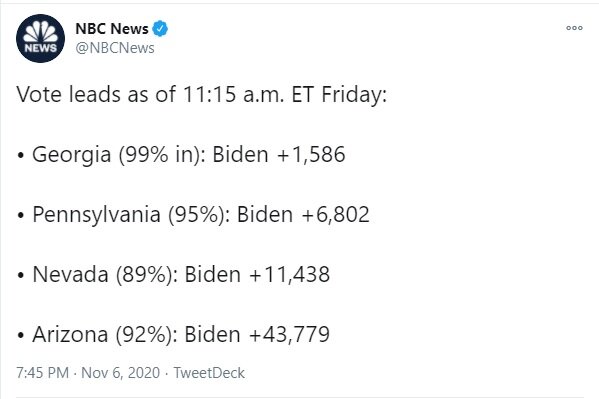Click the Biden +1,586 figure

click(x=279, y=154)
